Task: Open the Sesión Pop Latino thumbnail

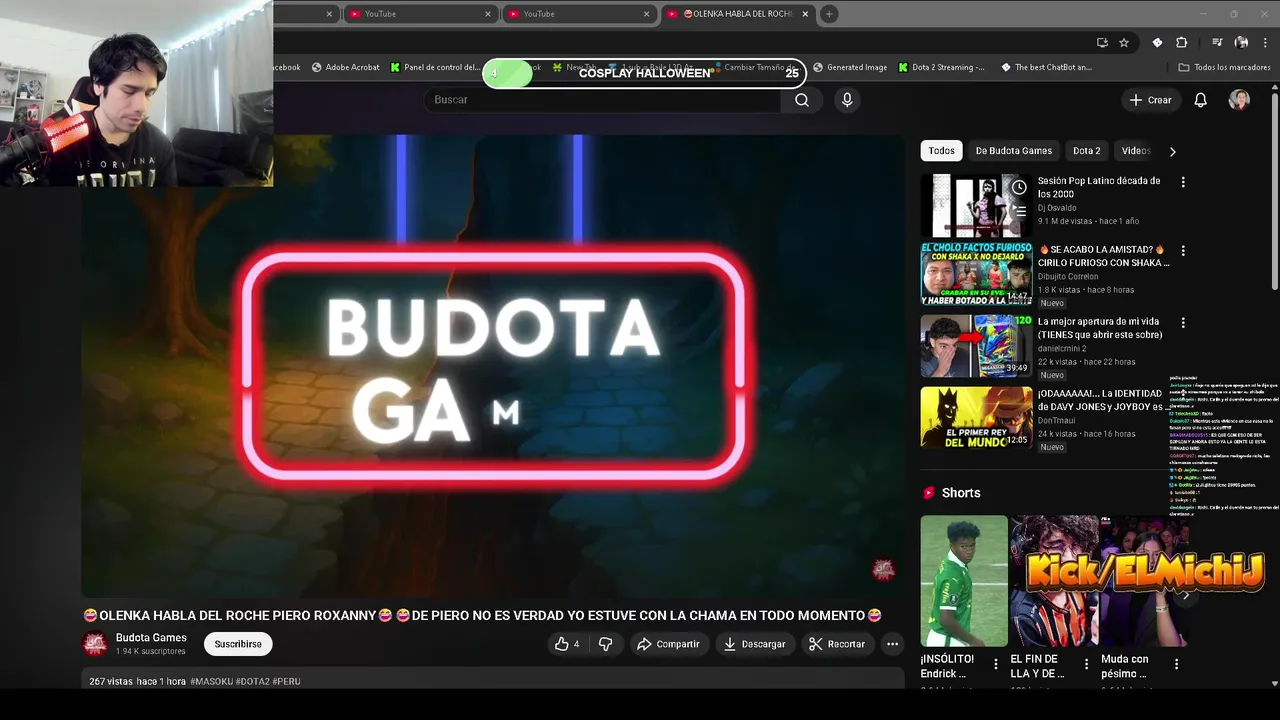Action: tap(976, 205)
